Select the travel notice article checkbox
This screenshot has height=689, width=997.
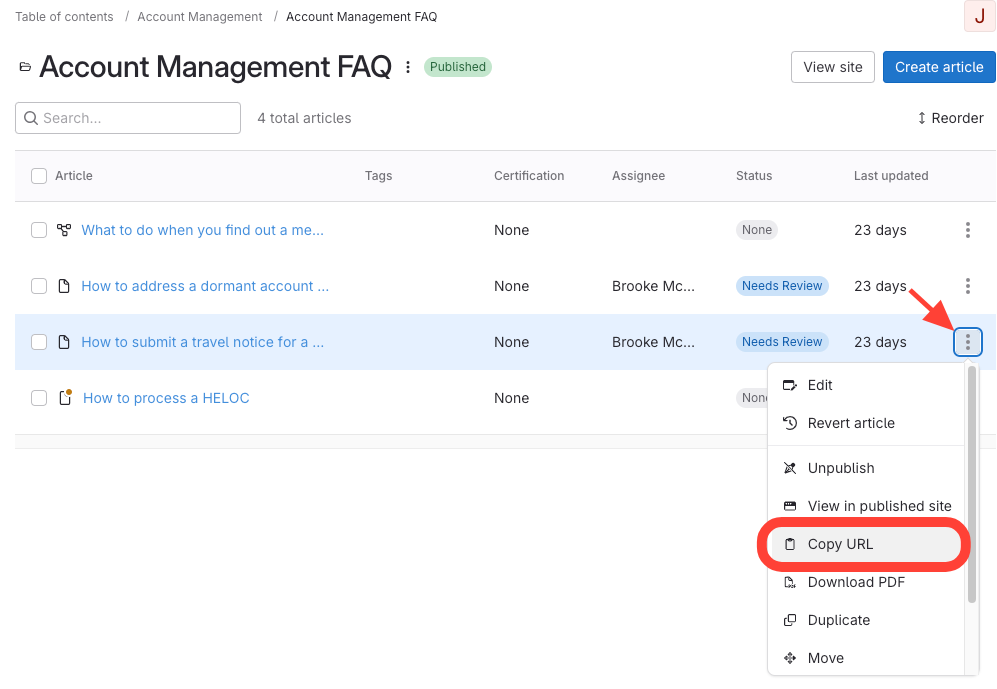39,342
